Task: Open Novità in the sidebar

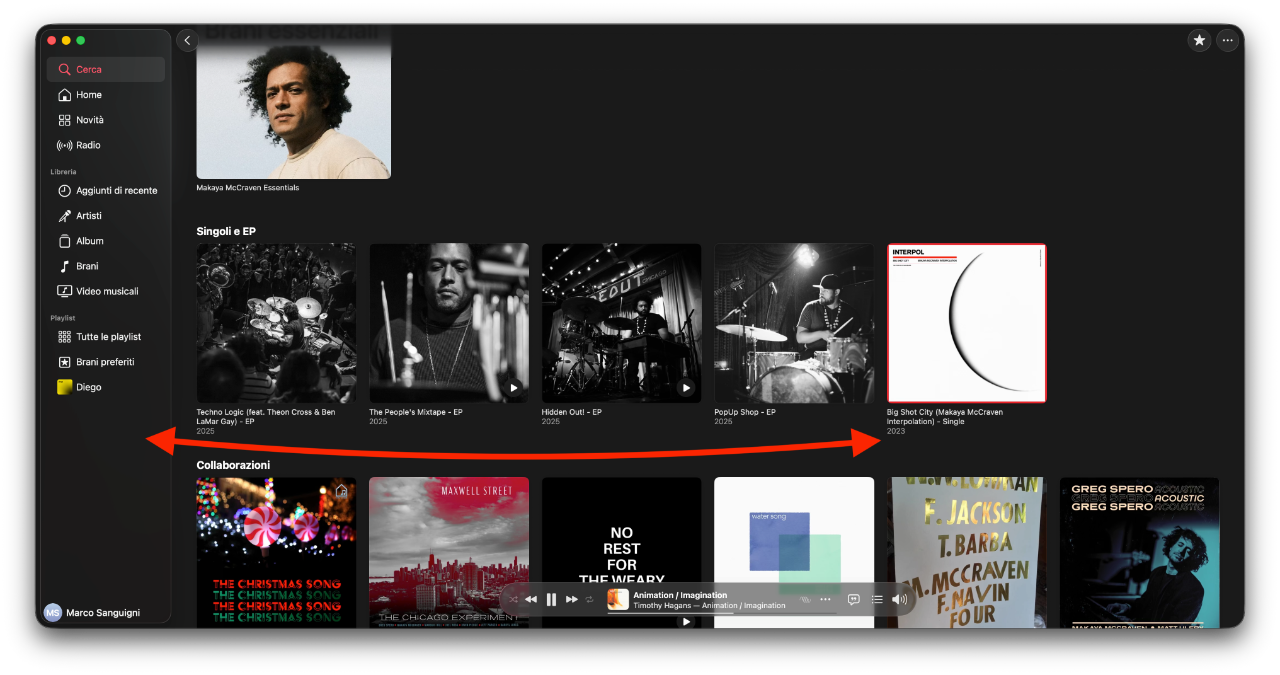Action: [x=89, y=120]
